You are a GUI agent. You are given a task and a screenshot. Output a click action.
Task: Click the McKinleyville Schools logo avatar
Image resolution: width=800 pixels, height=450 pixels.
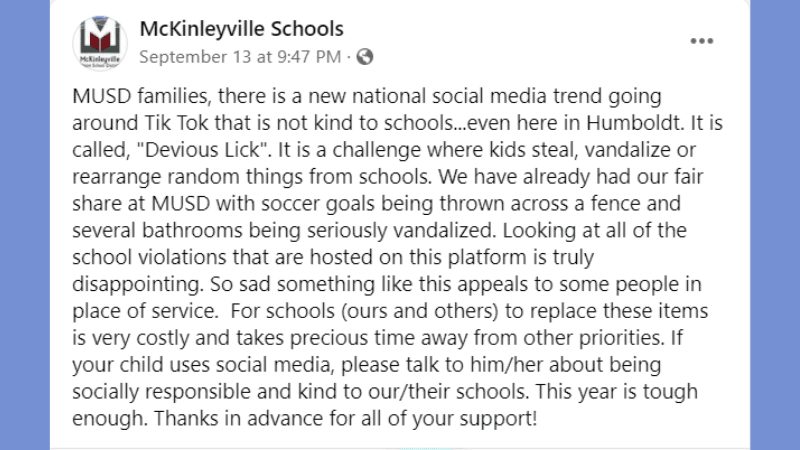coord(99,43)
